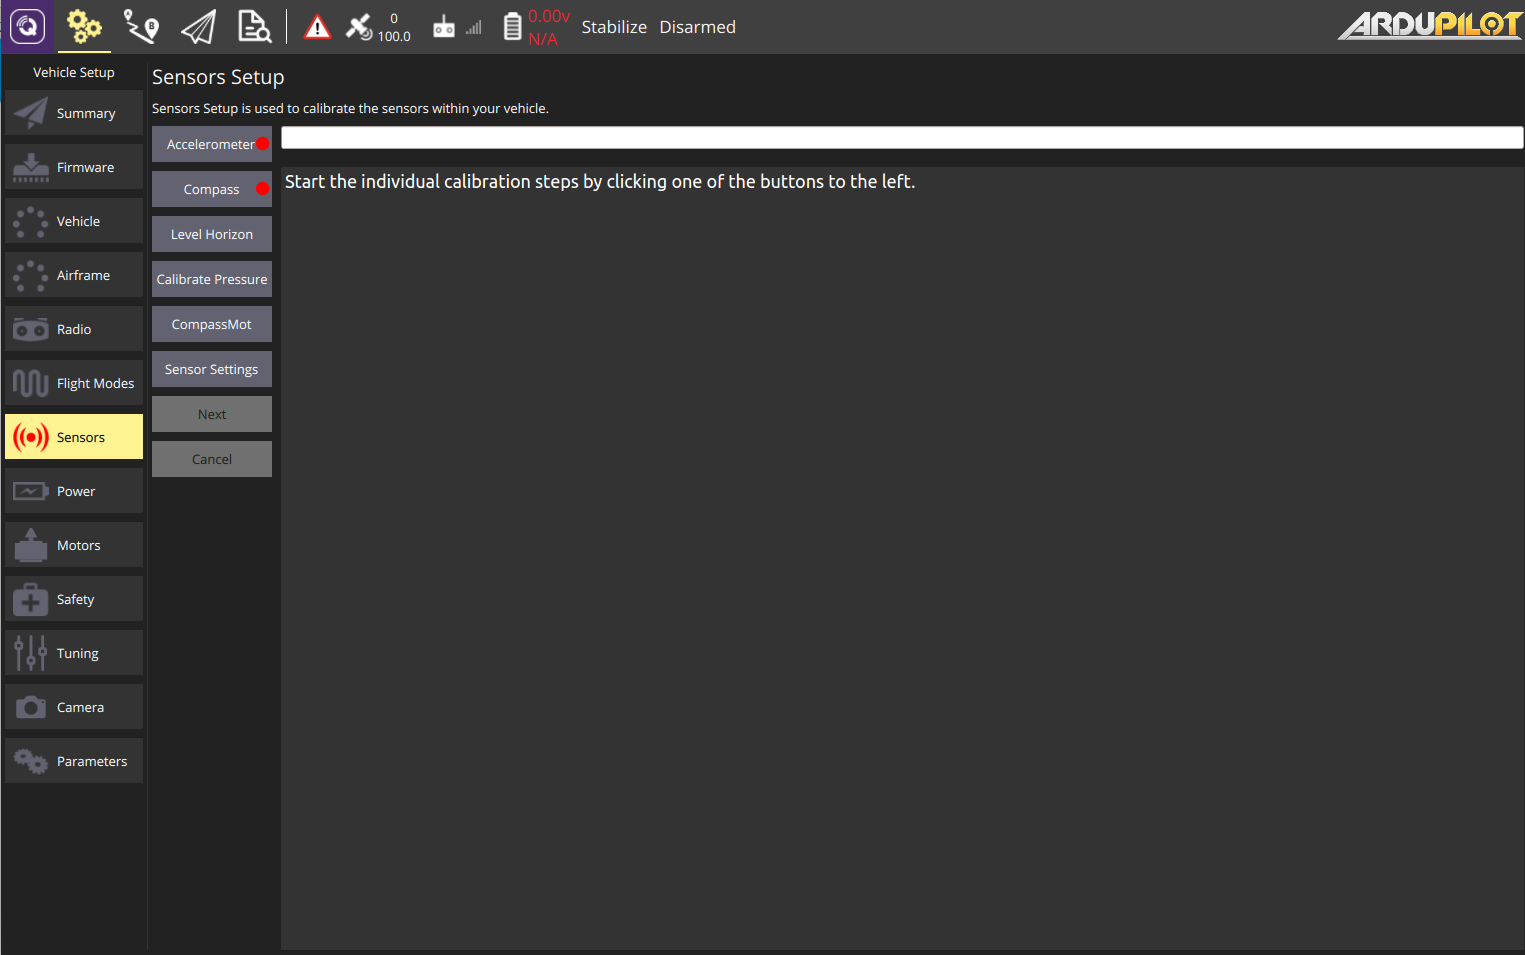Viewport: 1525px width, 955px height.
Task: Open the Power setup page
Action: click(x=74, y=491)
